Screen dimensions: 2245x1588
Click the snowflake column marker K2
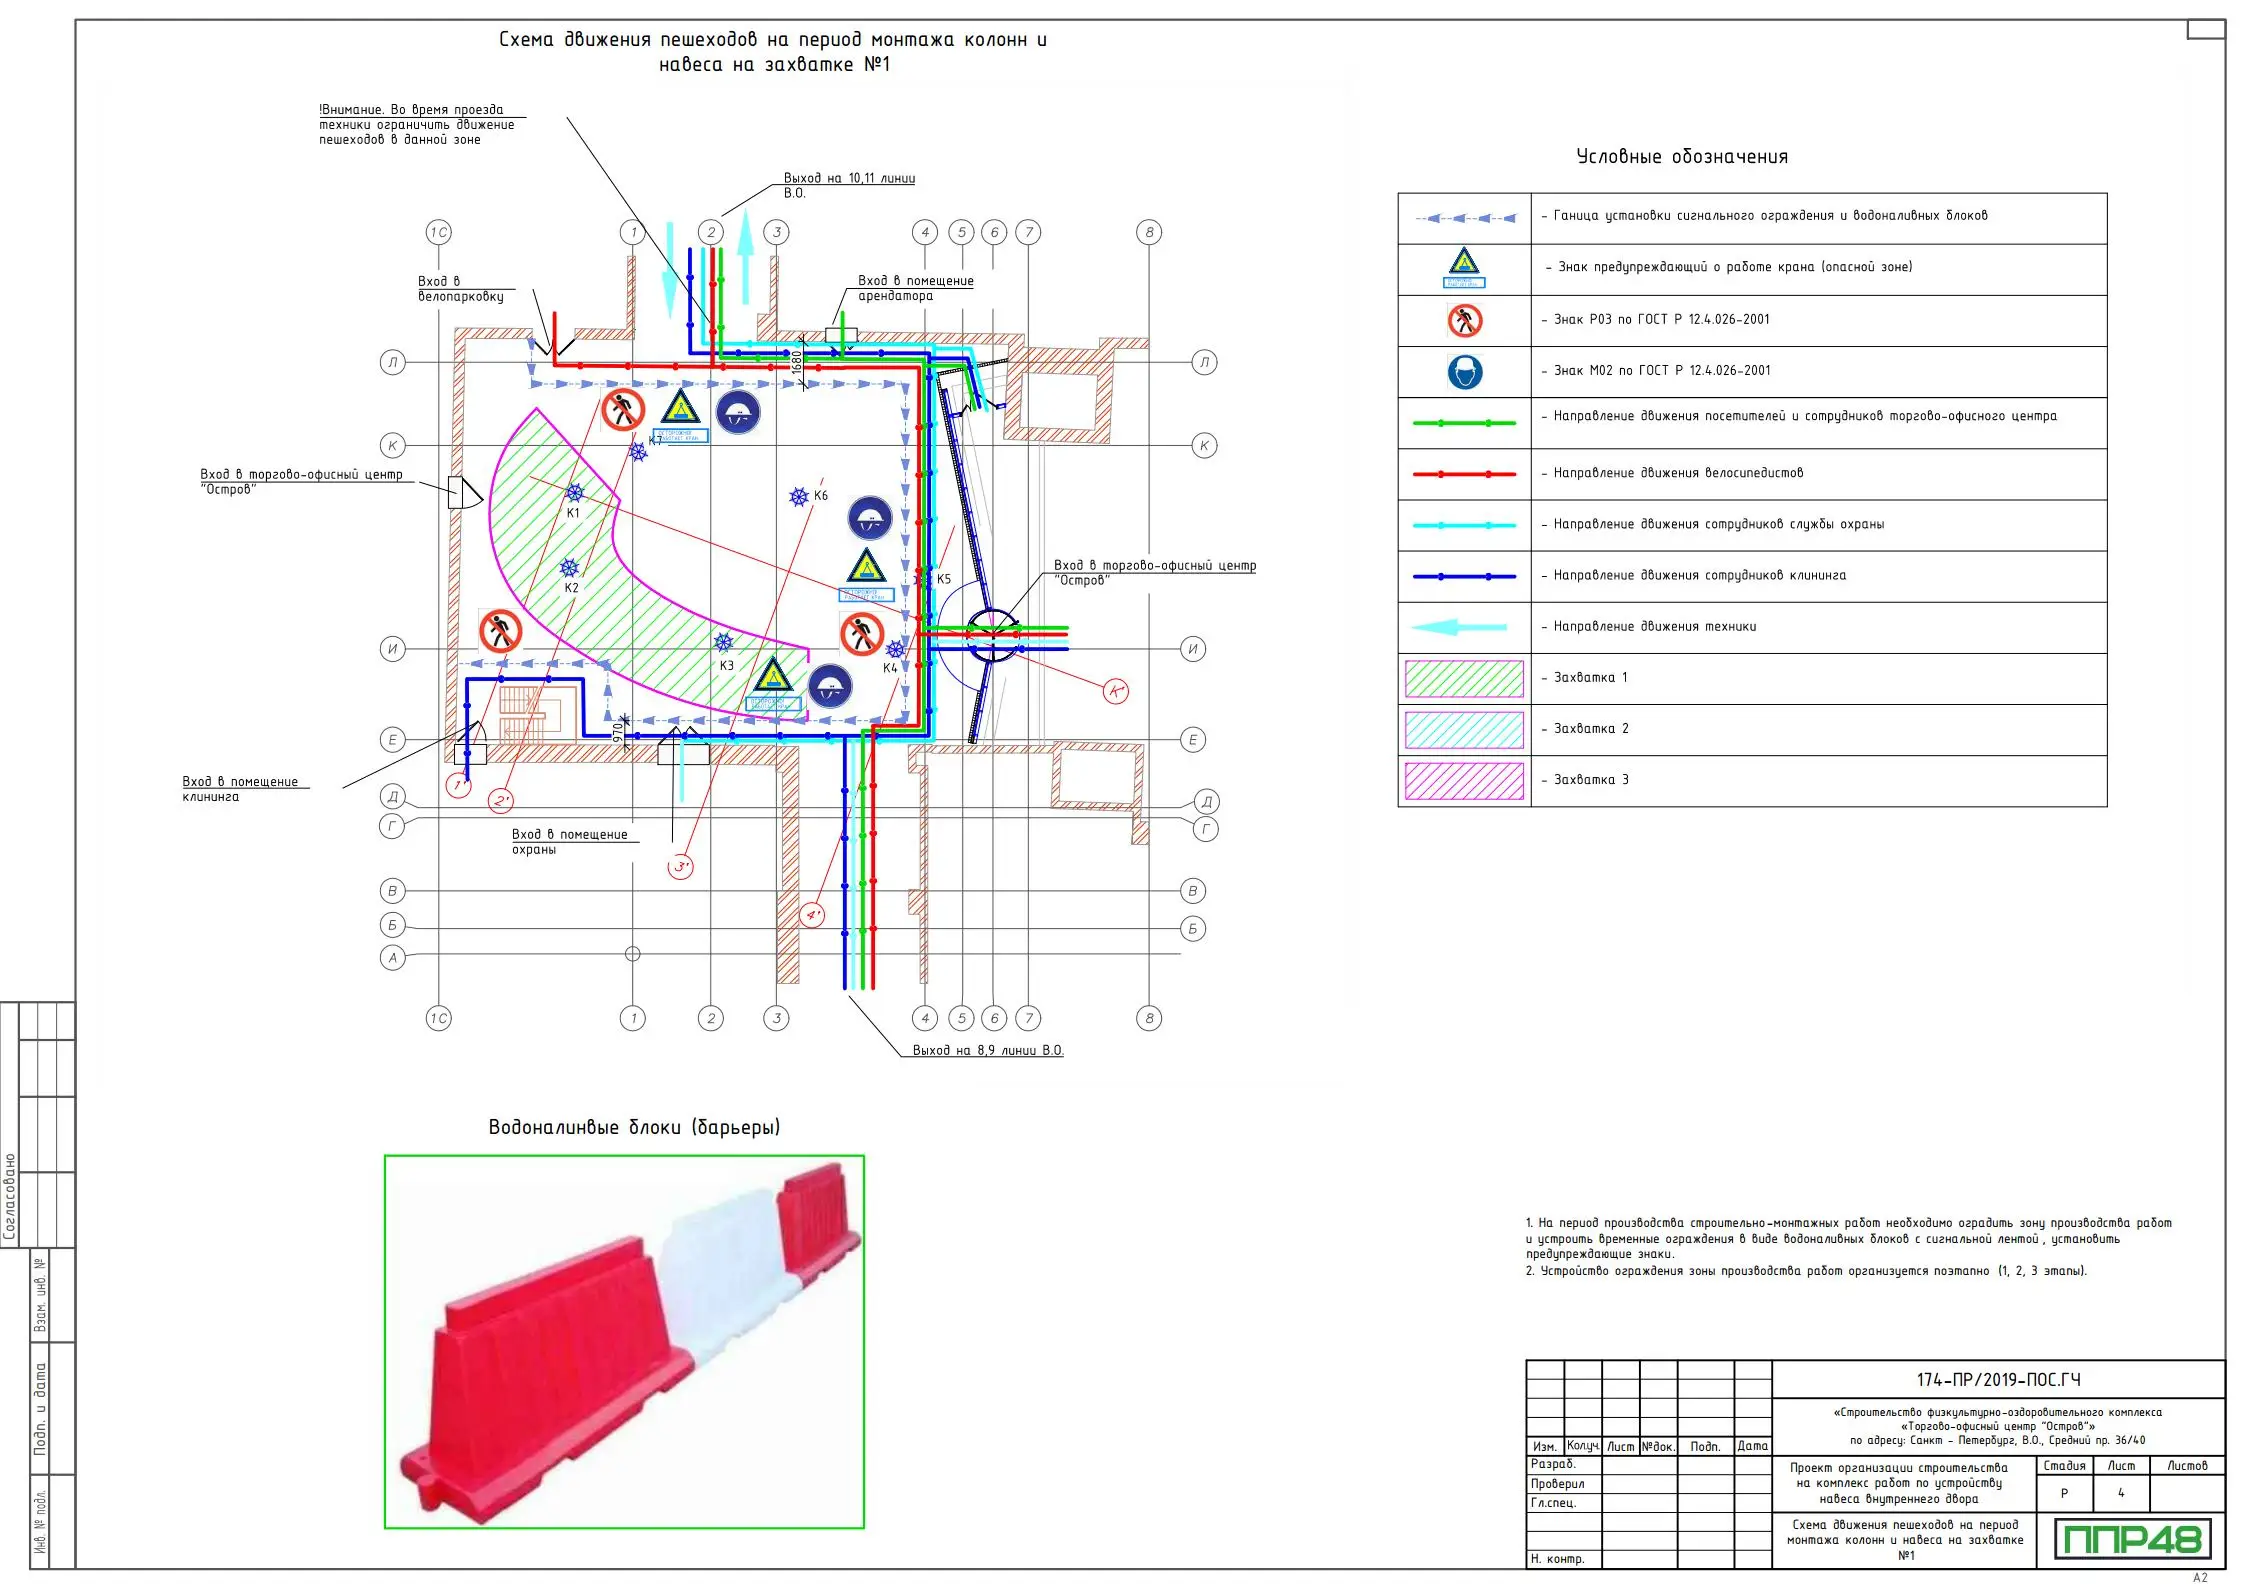click(x=569, y=568)
